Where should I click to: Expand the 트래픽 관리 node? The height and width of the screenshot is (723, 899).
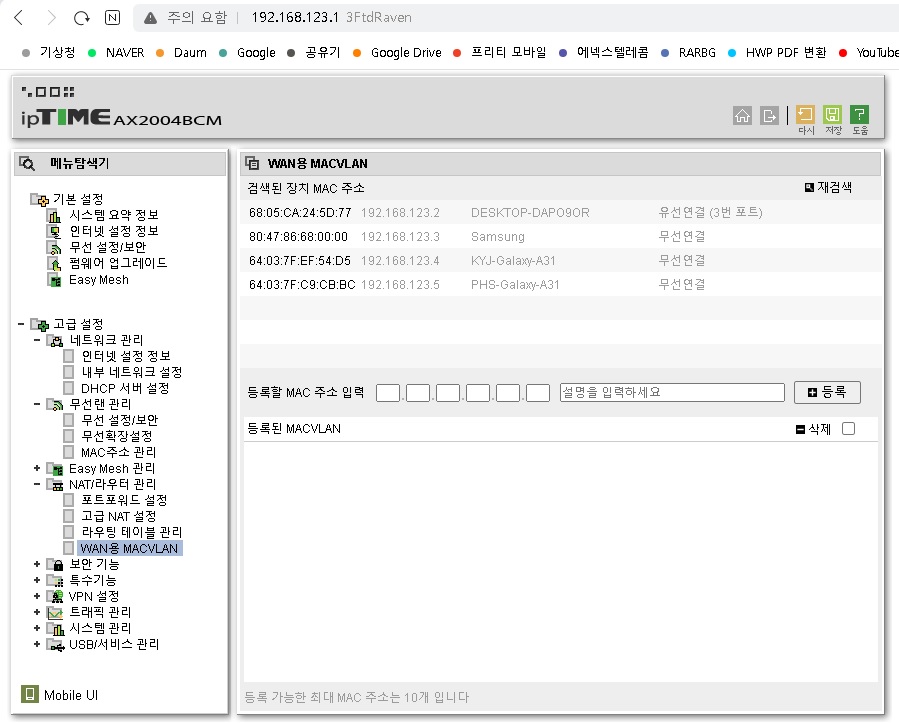pos(37,612)
